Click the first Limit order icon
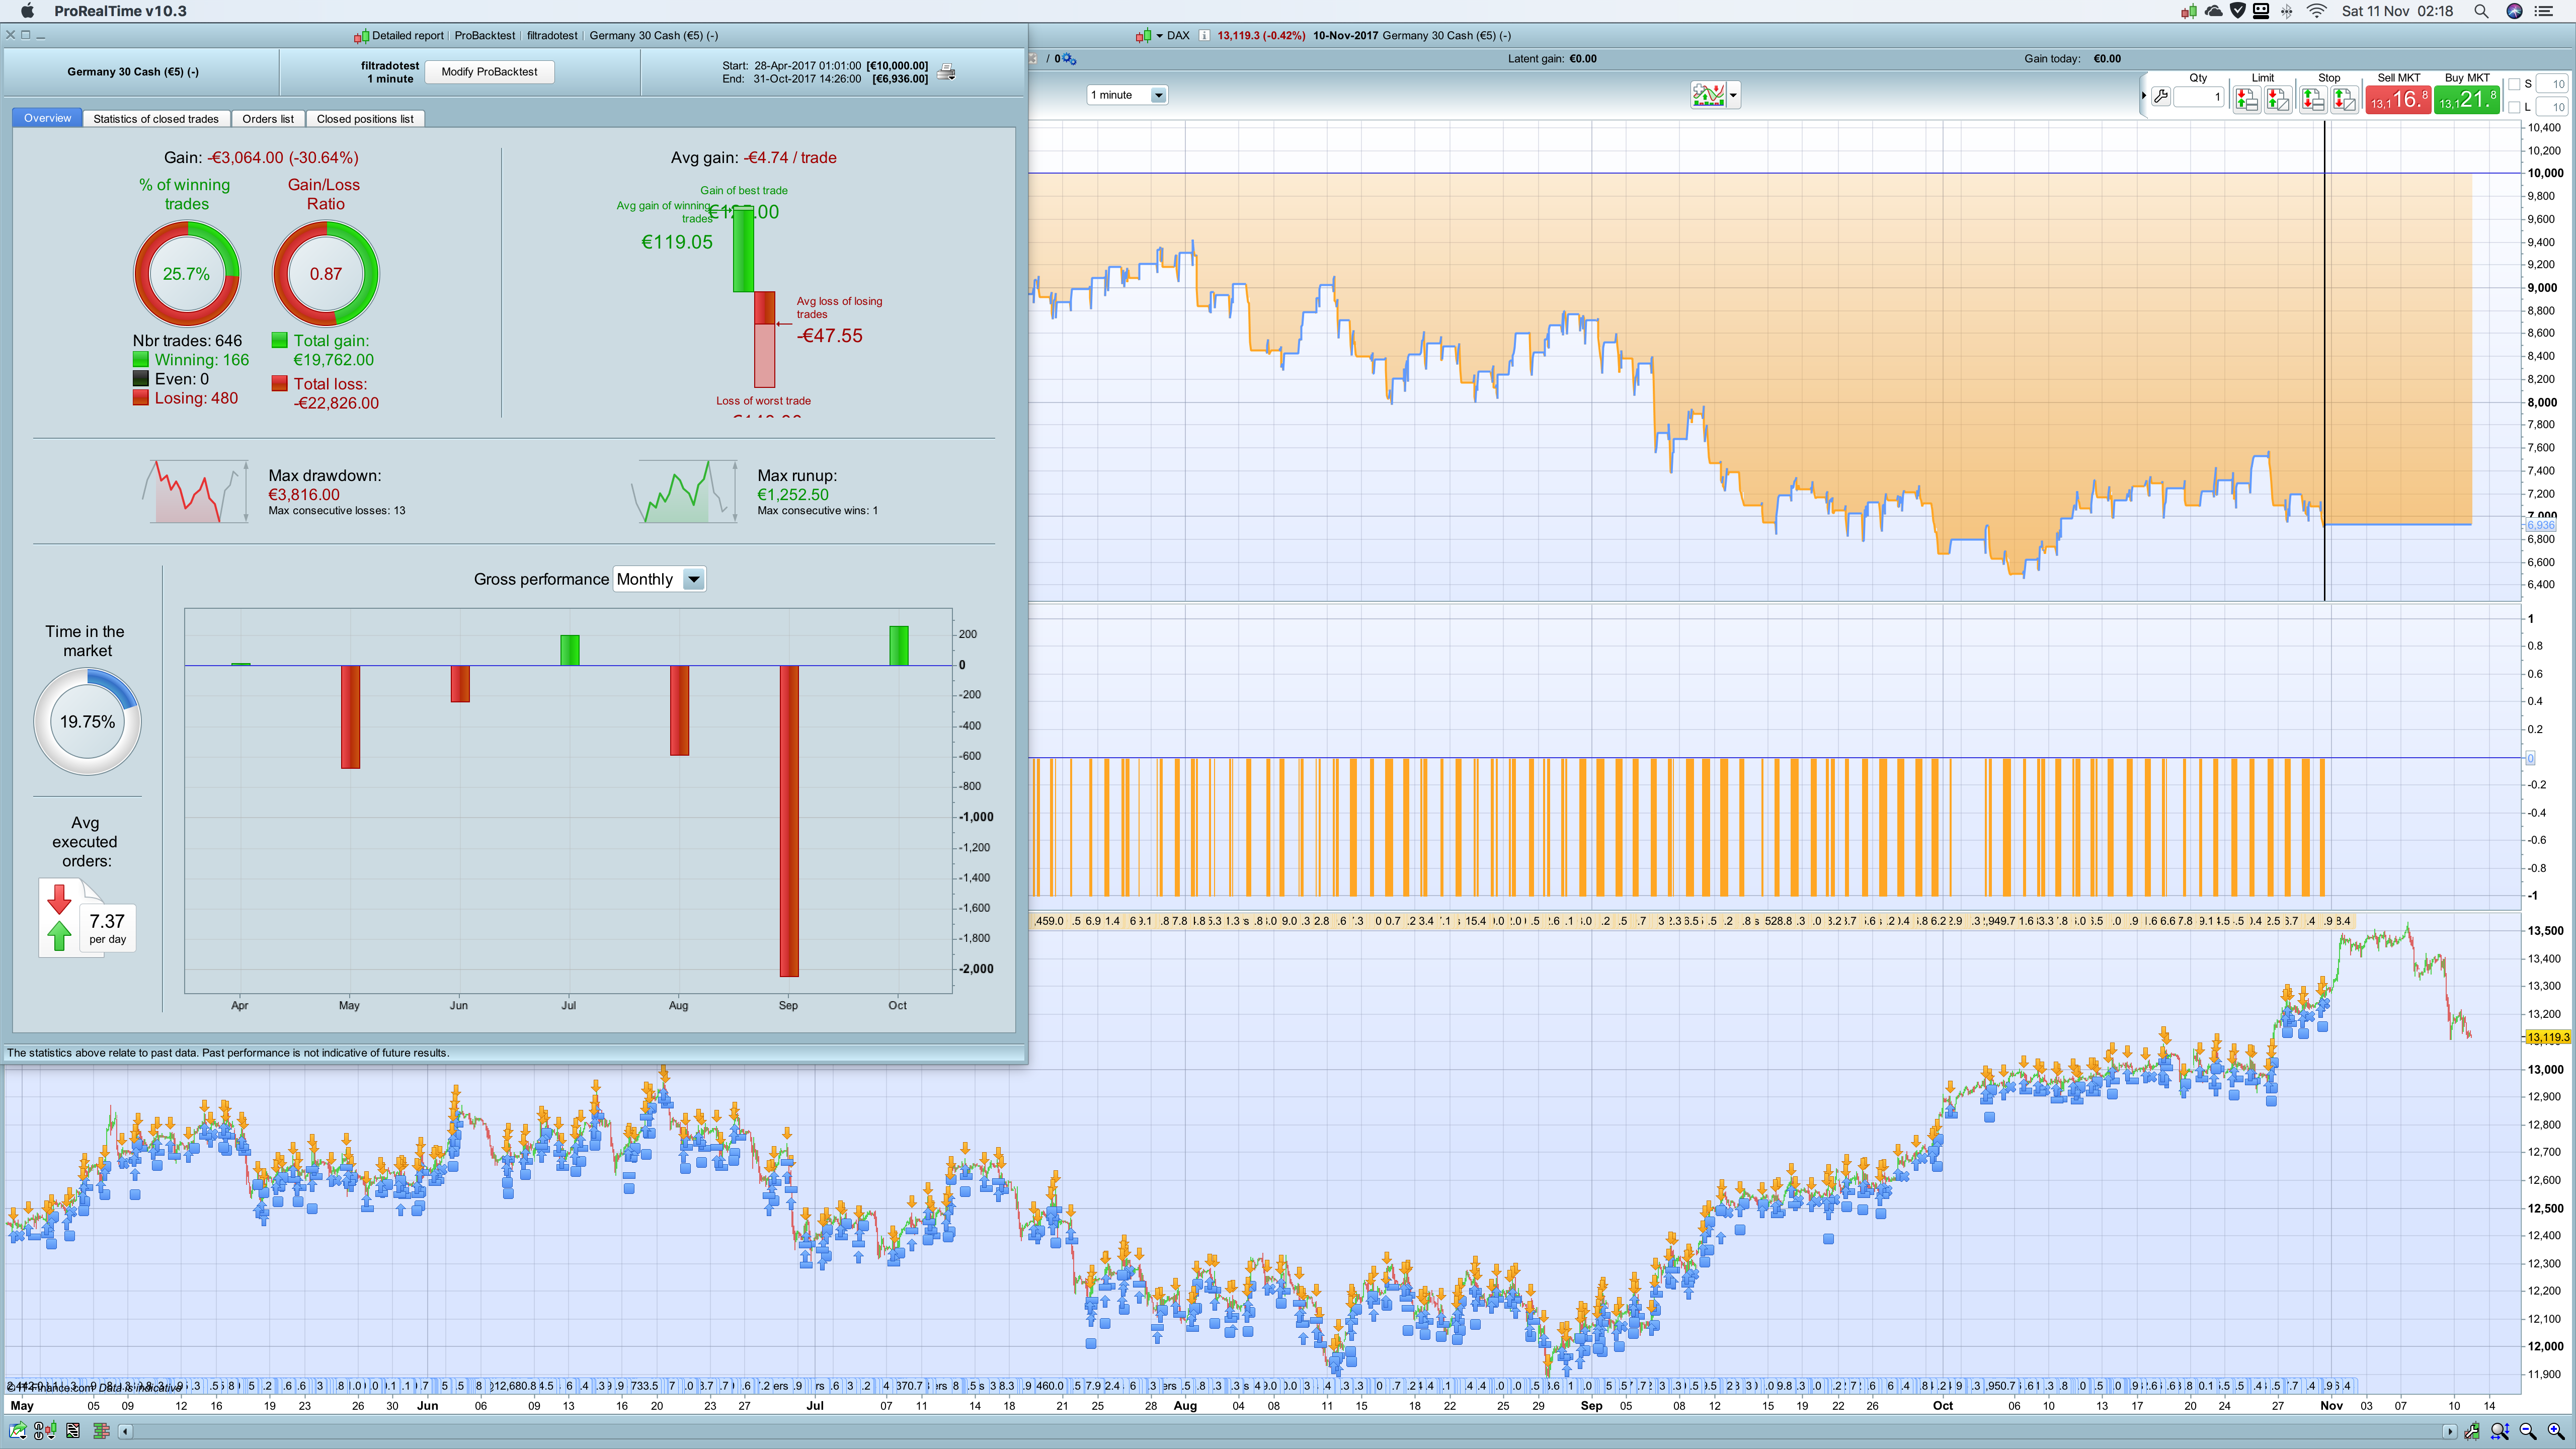 click(2247, 99)
